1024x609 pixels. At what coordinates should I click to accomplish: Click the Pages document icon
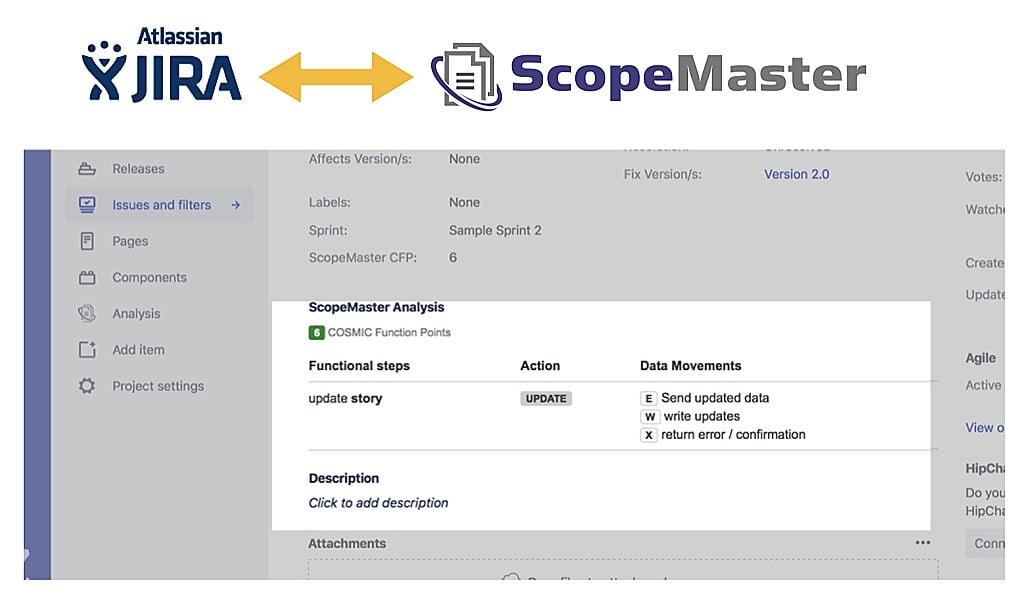point(87,241)
